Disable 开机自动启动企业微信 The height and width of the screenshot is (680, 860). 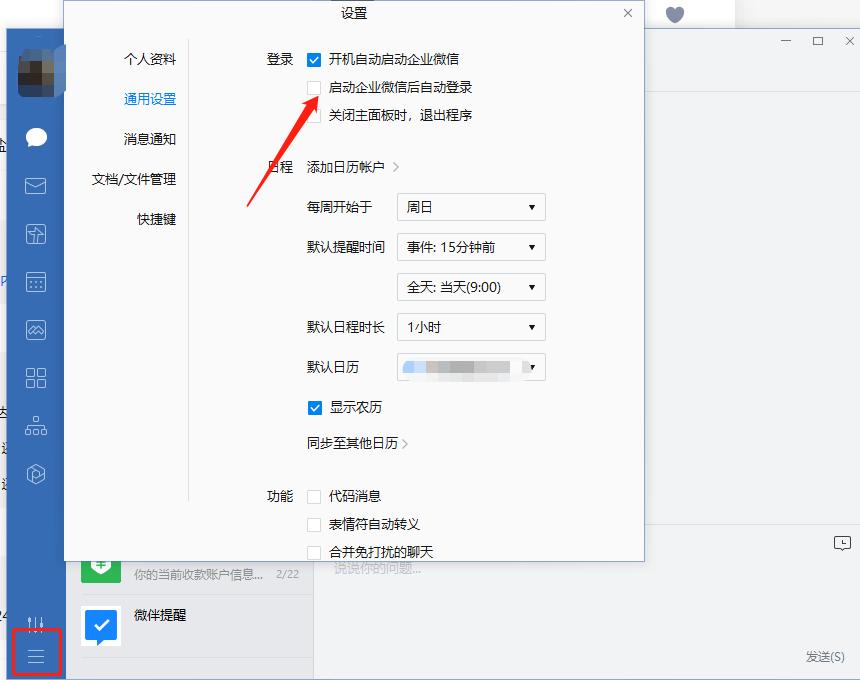click(316, 59)
